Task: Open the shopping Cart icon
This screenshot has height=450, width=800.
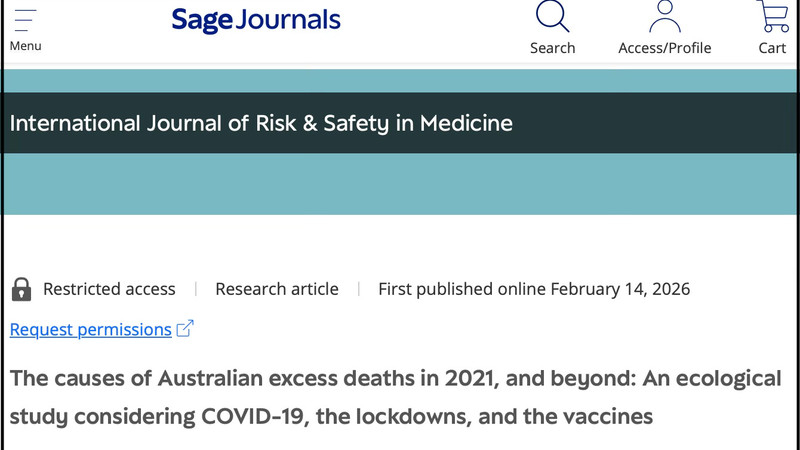Action: pos(772,16)
